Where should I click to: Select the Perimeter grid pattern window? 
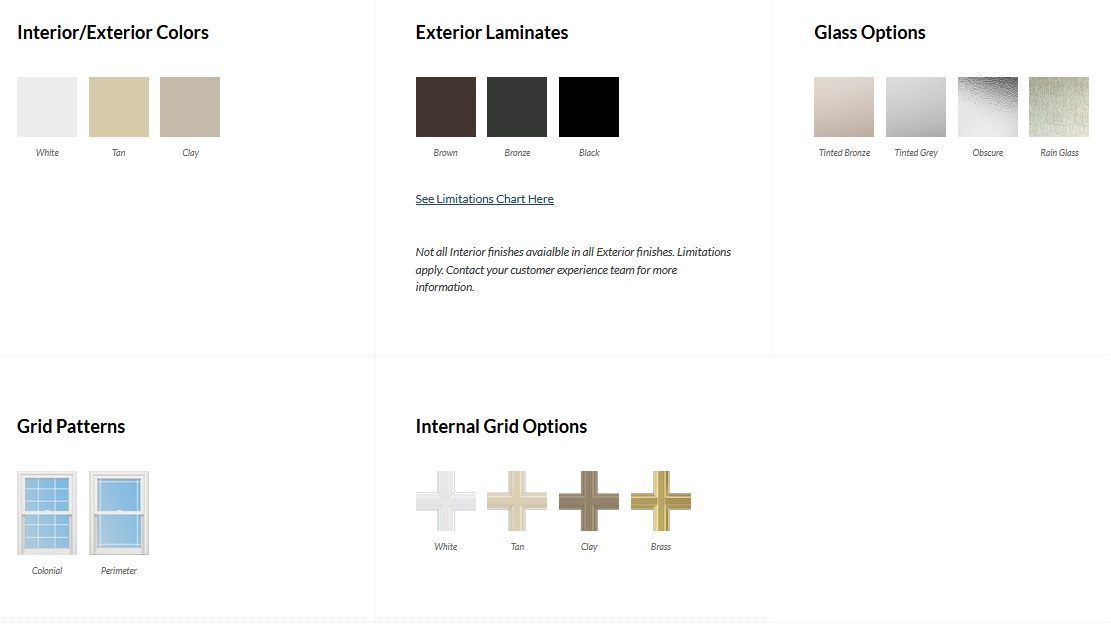click(x=119, y=513)
